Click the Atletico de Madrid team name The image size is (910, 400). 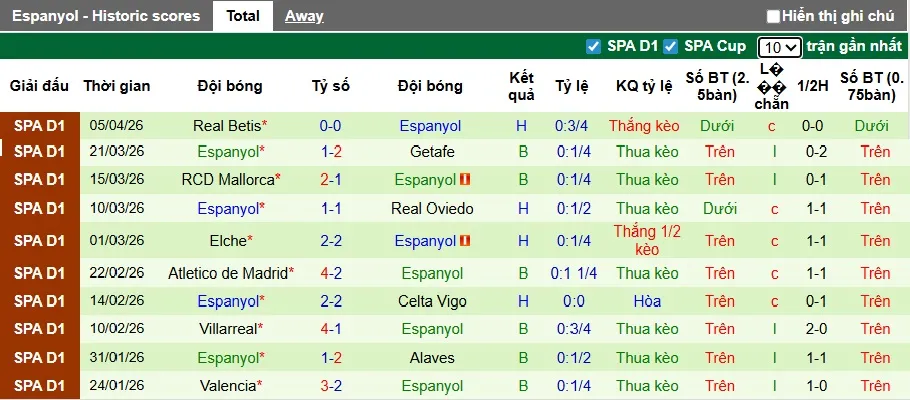tap(228, 273)
